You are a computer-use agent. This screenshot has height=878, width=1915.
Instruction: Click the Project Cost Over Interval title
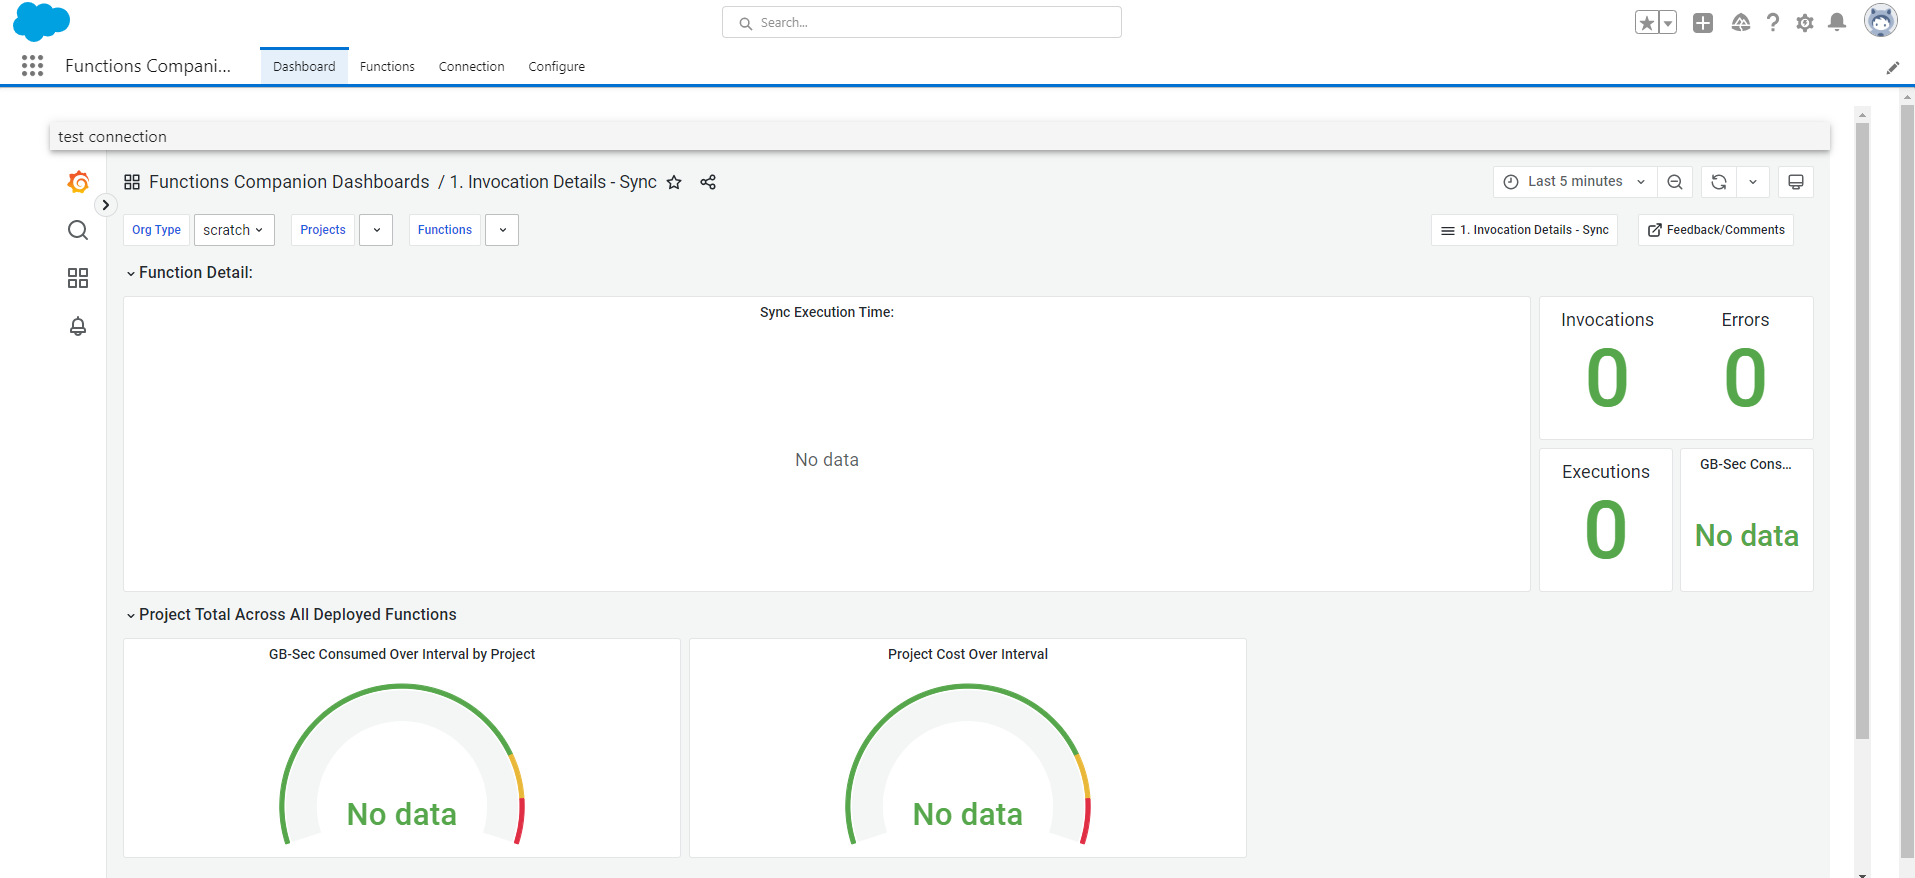click(x=968, y=654)
